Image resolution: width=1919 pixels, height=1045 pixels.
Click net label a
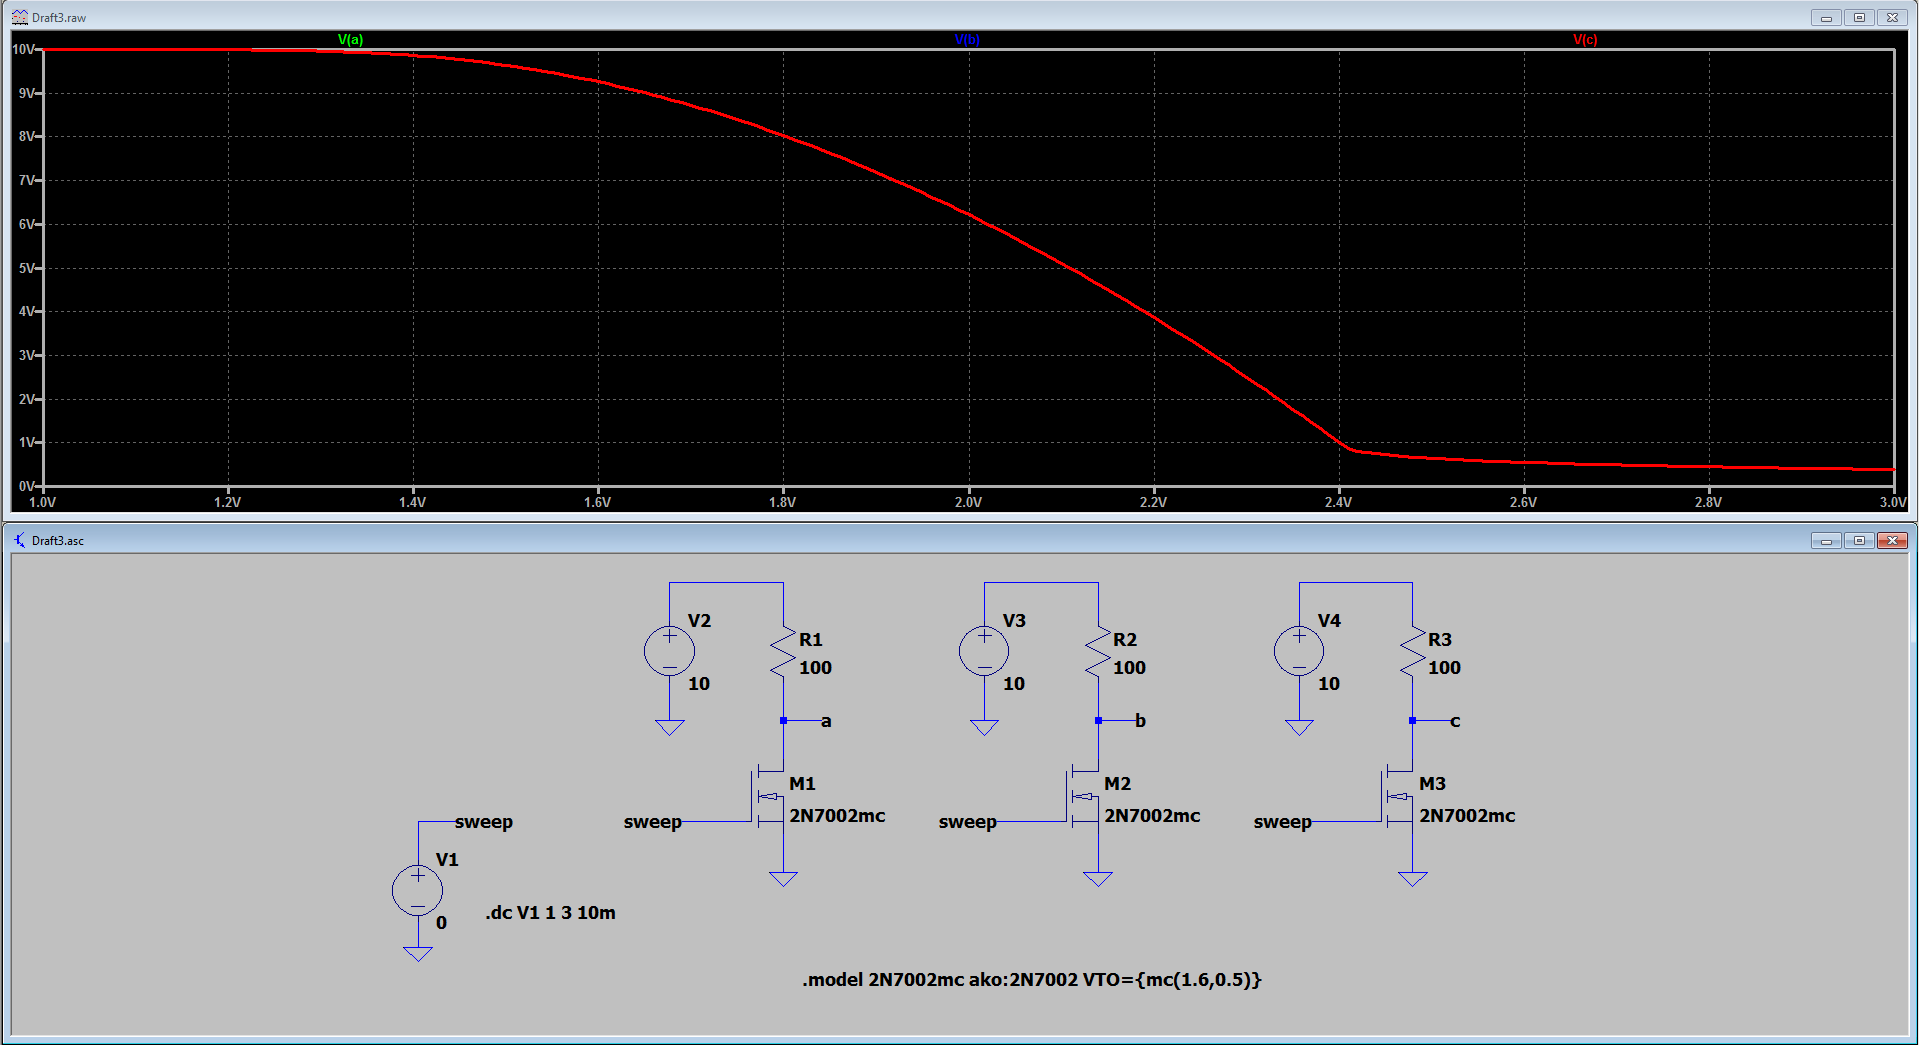(826, 721)
